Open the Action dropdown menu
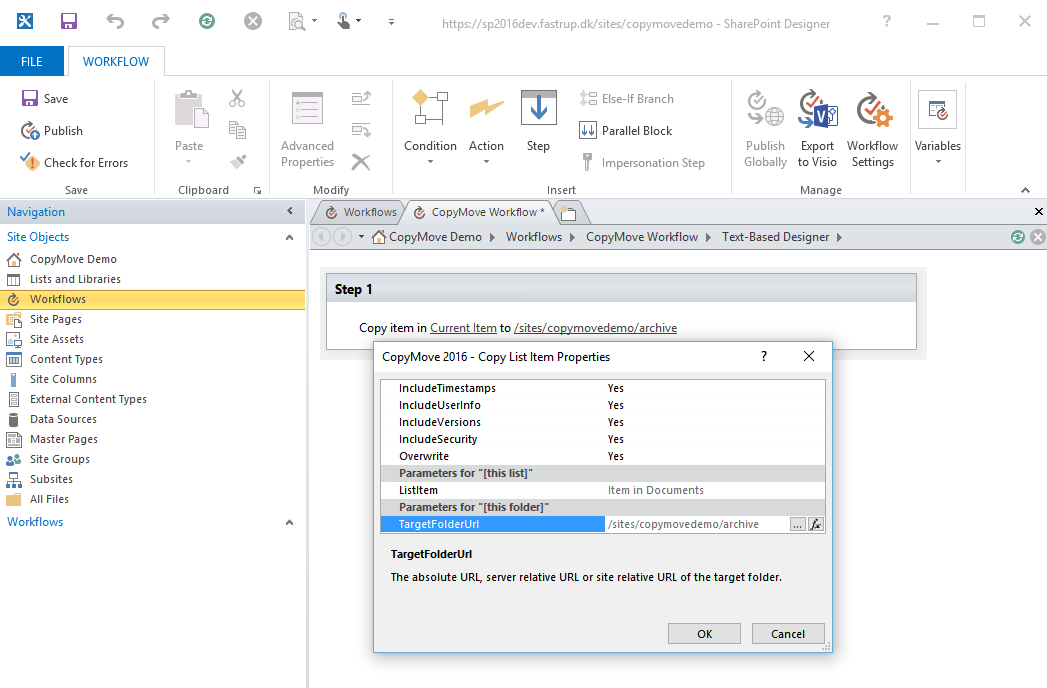Screen dimensions: 1047x688 point(486,152)
